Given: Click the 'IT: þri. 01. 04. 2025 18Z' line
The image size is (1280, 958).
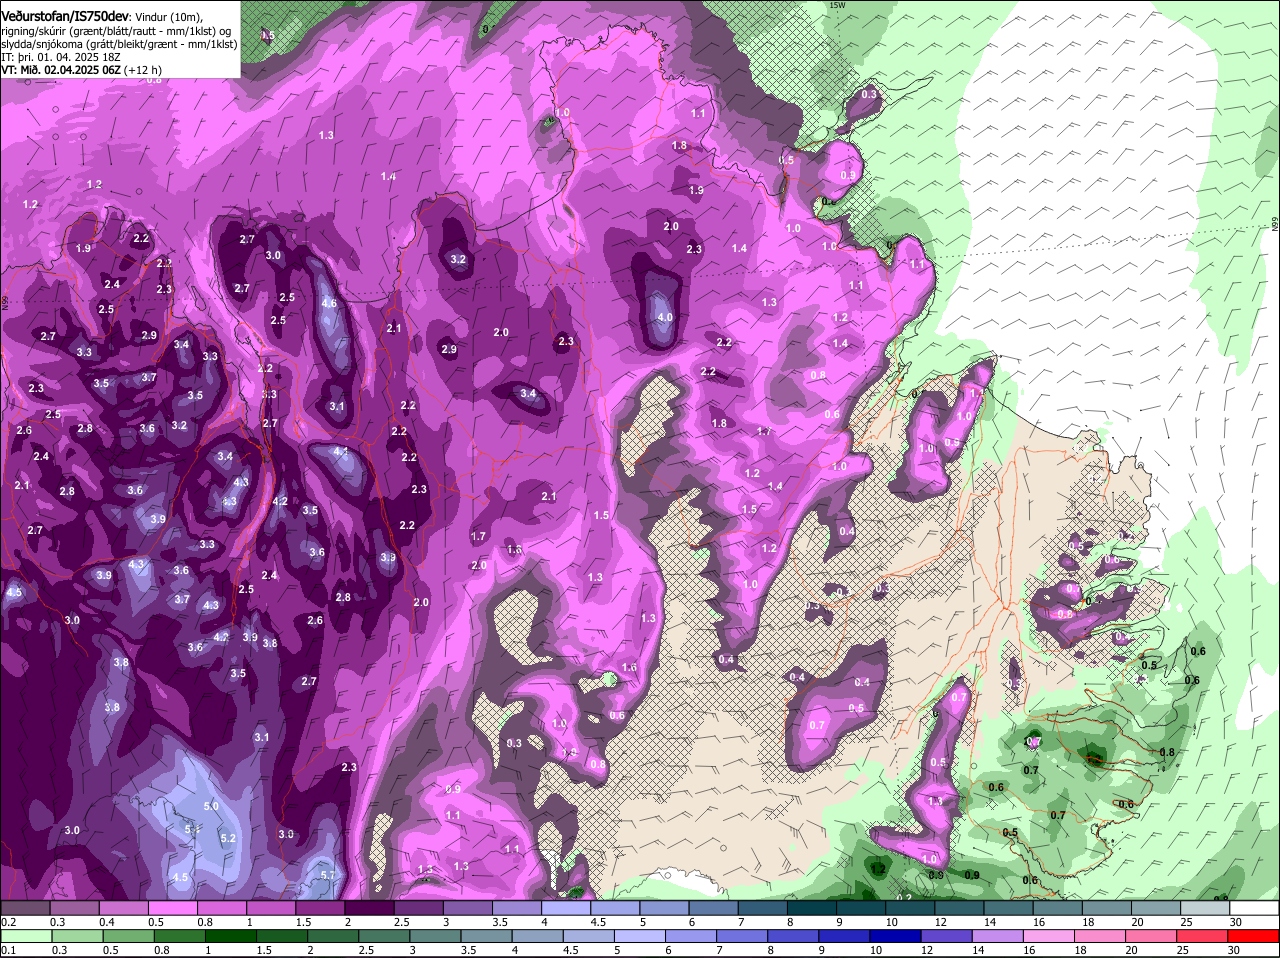Looking at the screenshot, I should point(60,57).
